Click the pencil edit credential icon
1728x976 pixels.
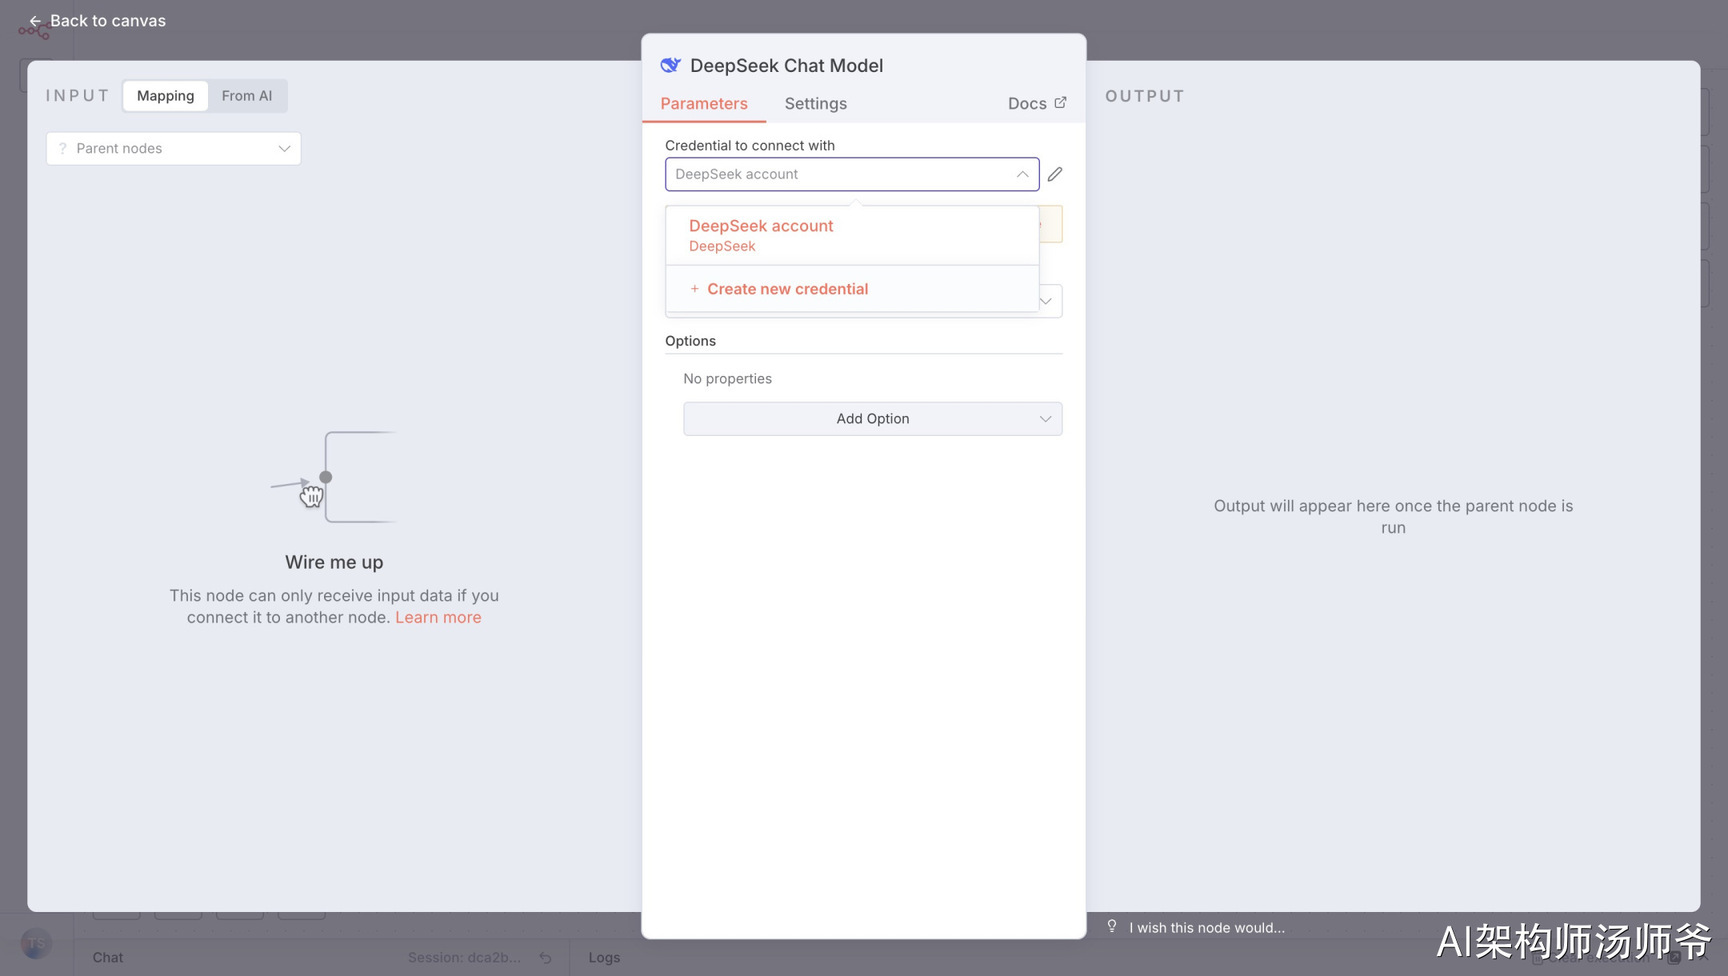(x=1055, y=174)
